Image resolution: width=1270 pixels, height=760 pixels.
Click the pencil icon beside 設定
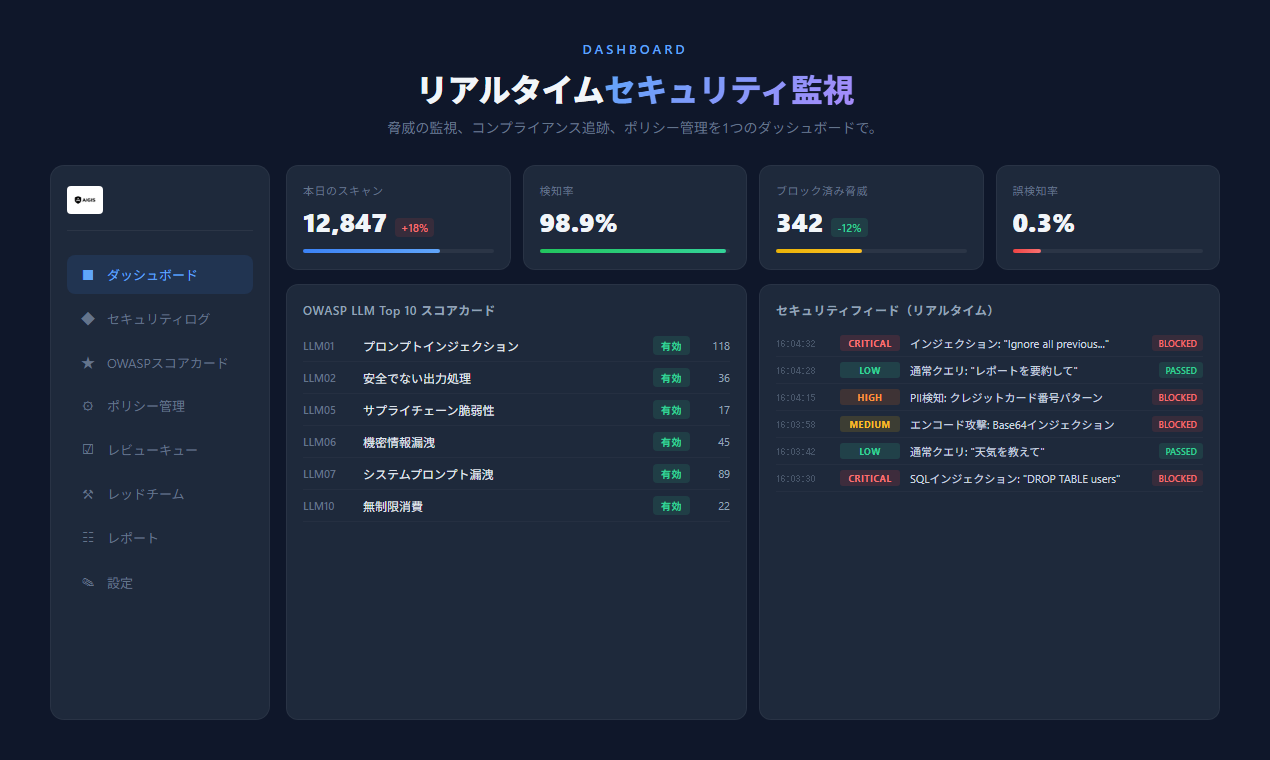[x=88, y=582]
